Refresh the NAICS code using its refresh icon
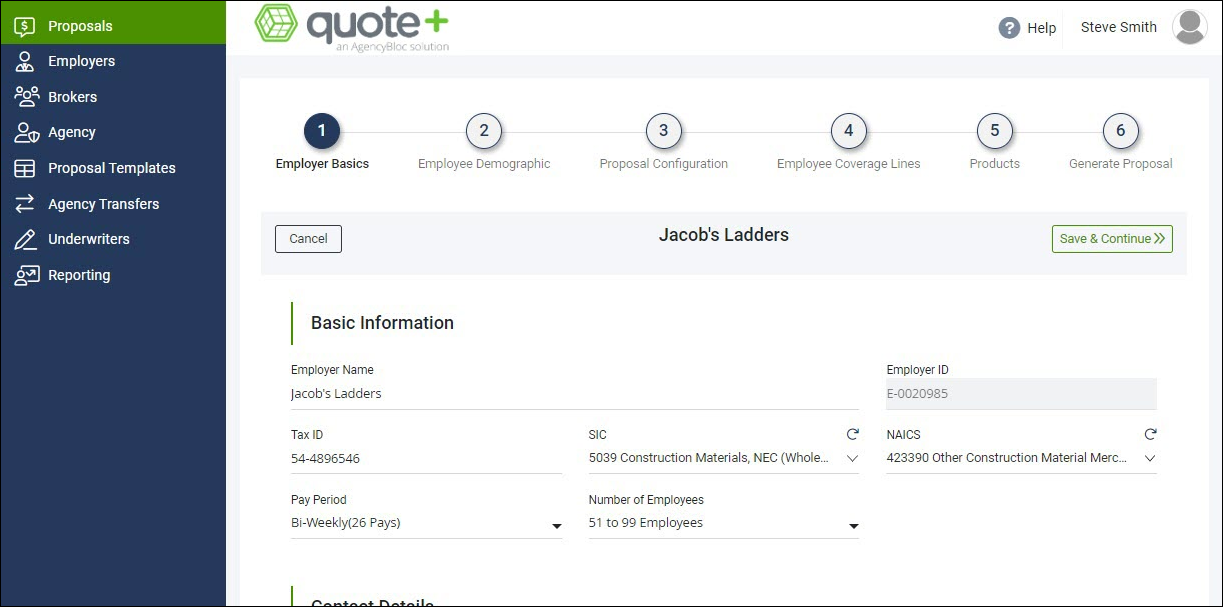Screen dimensions: 1223x607 (1150, 434)
